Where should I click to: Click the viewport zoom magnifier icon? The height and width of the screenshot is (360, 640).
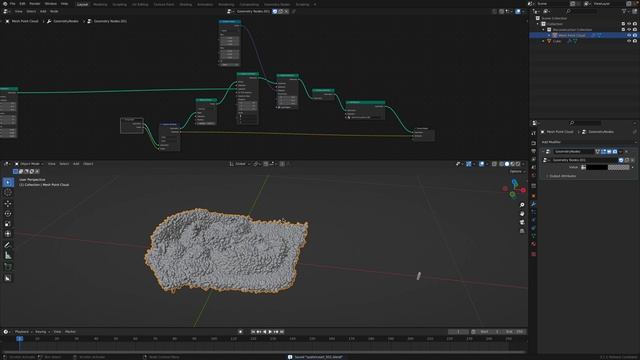point(522,205)
